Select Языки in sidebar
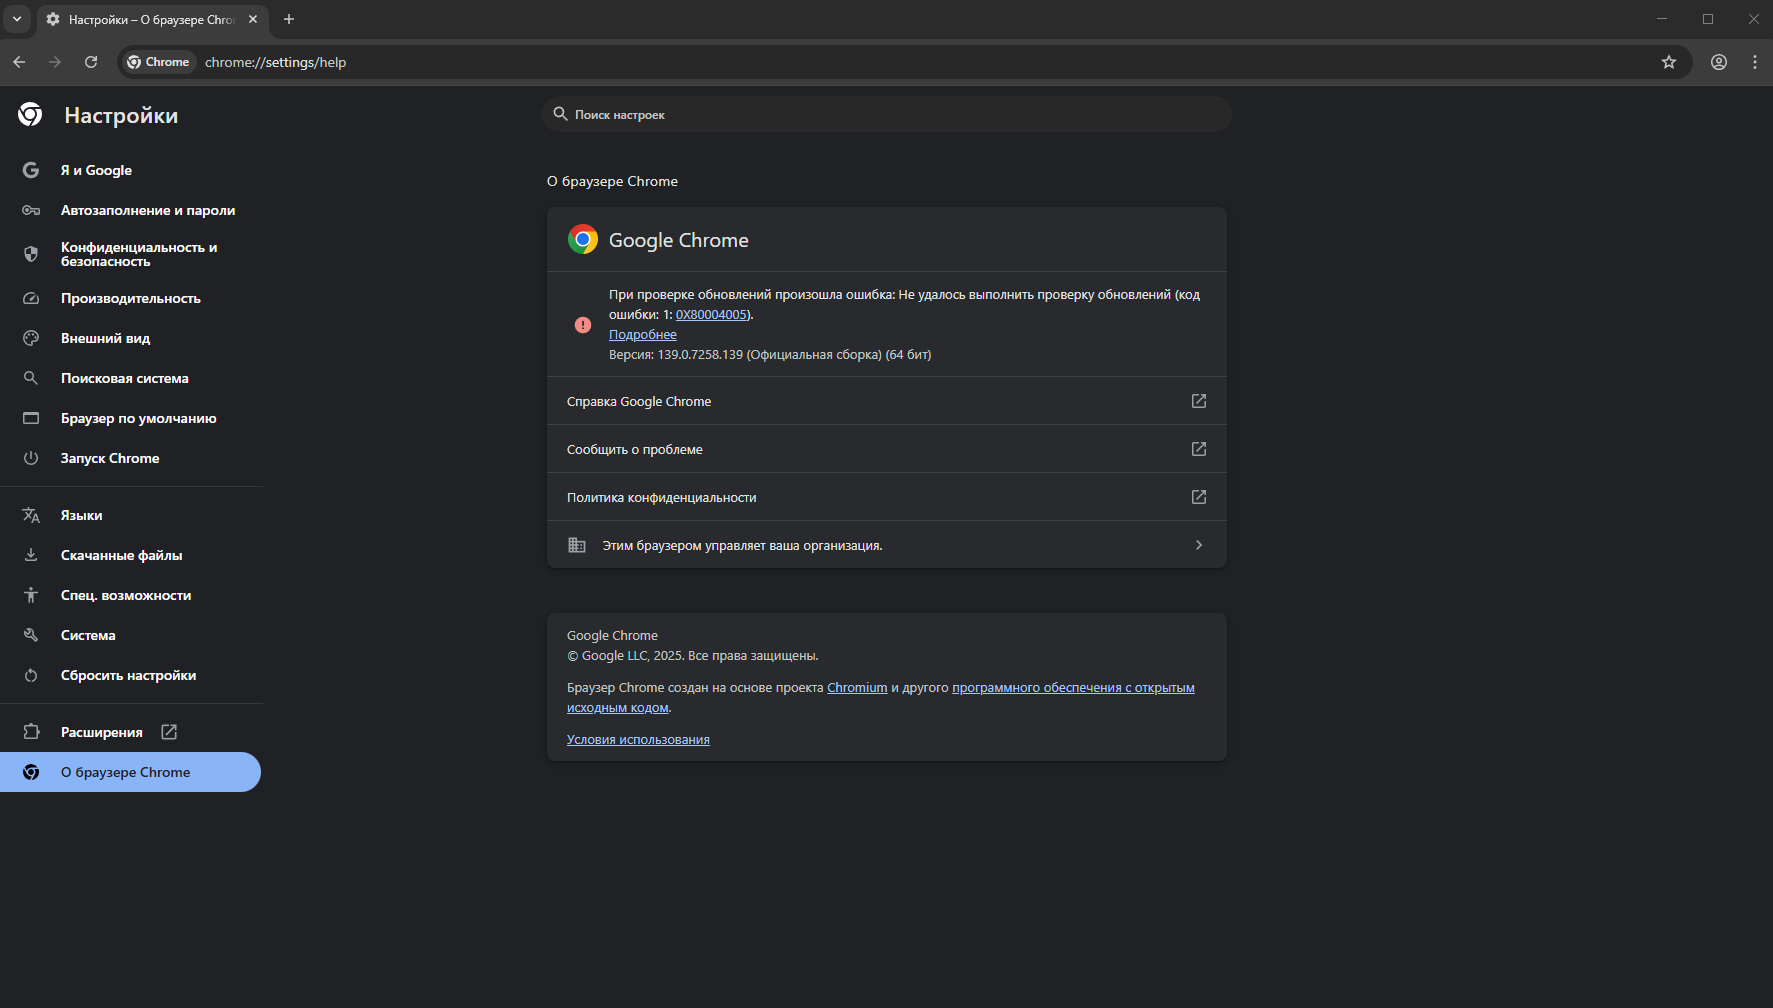This screenshot has height=1008, width=1773. [131, 515]
